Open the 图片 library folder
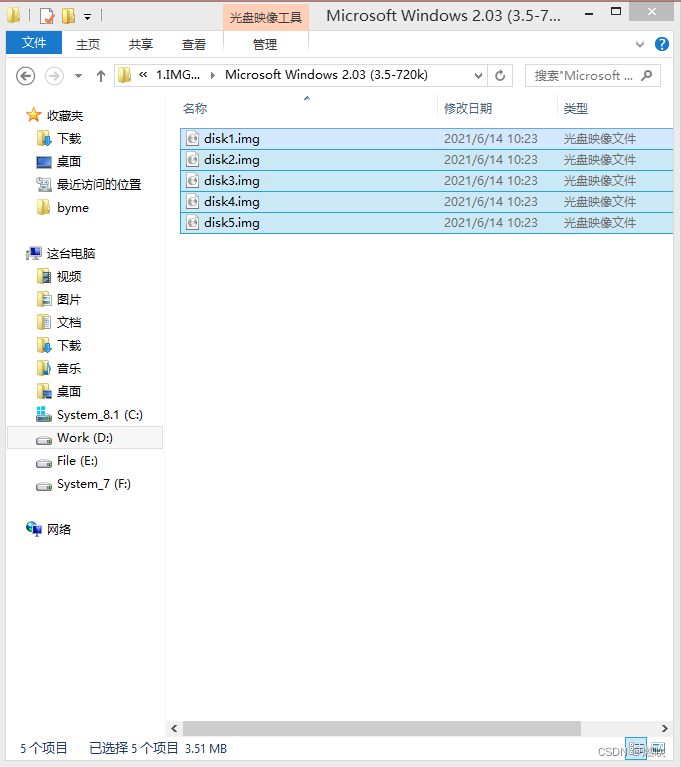The height and width of the screenshot is (767, 681). 69,300
